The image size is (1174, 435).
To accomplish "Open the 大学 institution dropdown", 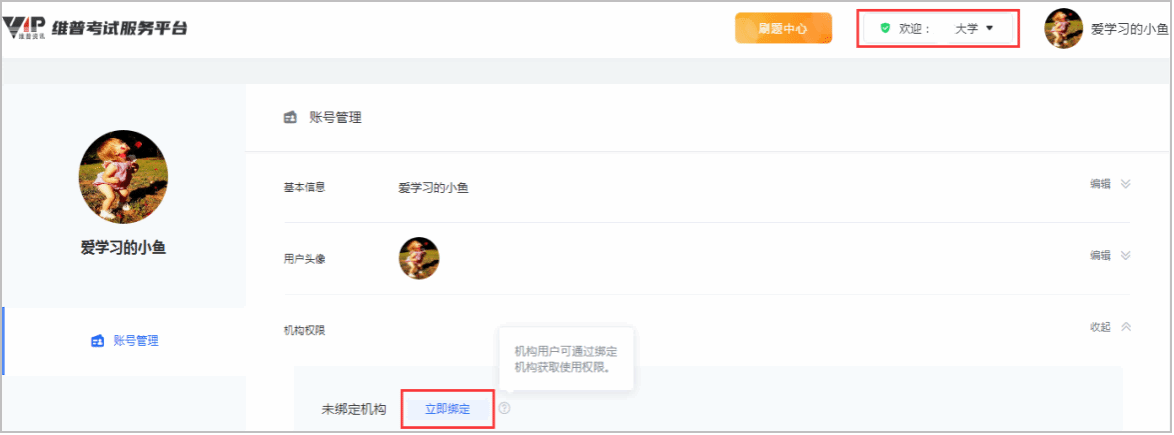I will point(975,29).
